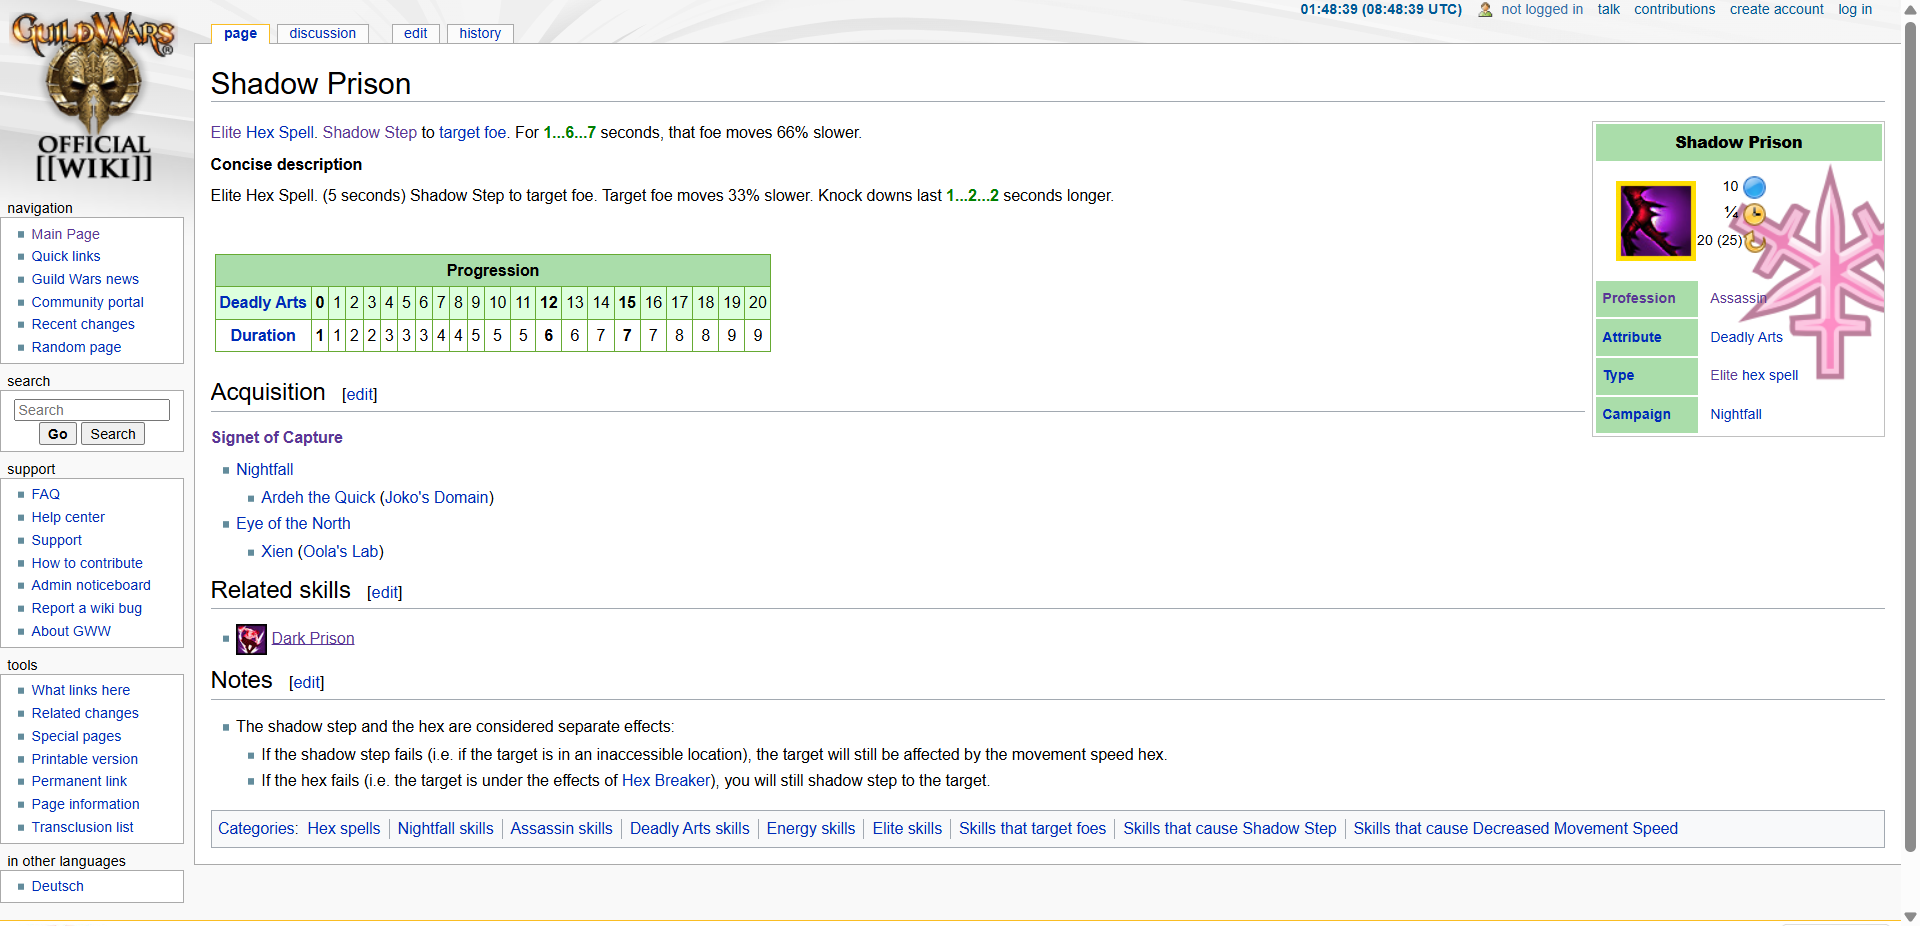
Task: Open Recent changes
Action: (x=82, y=324)
